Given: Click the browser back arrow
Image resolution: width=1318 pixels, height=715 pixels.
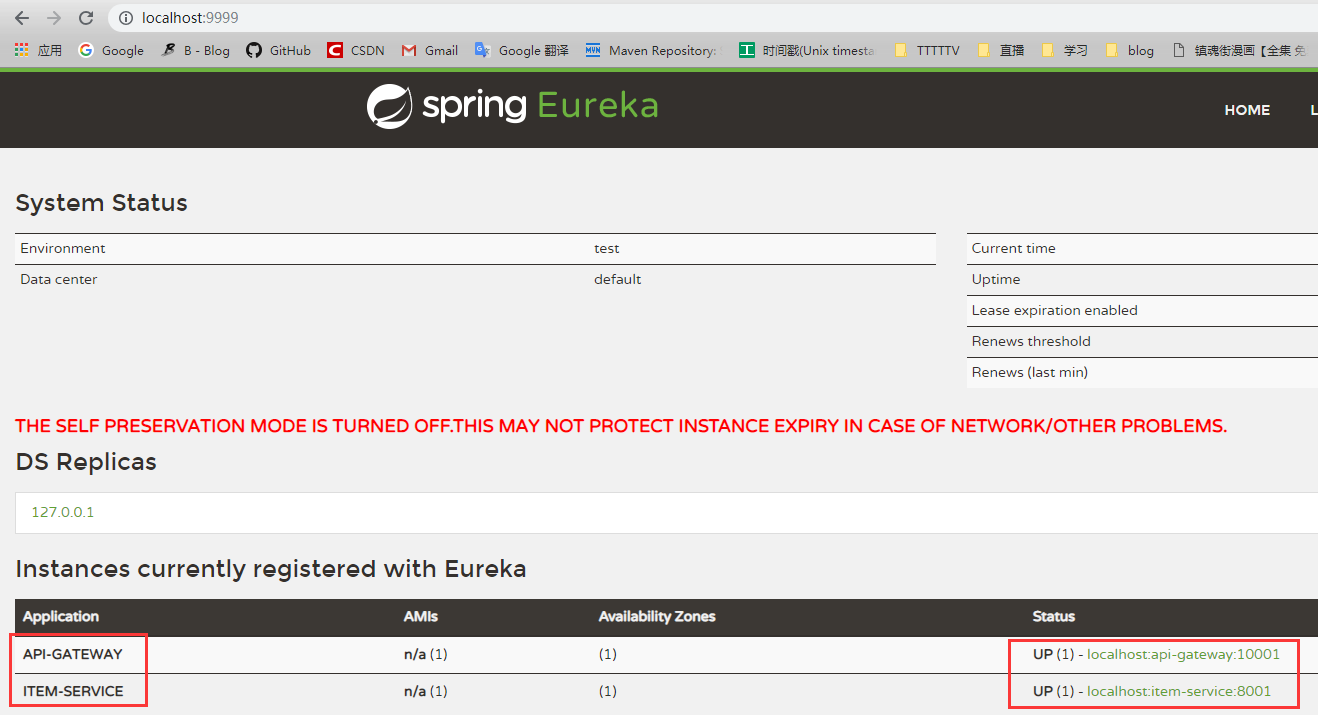Looking at the screenshot, I should 22,18.
